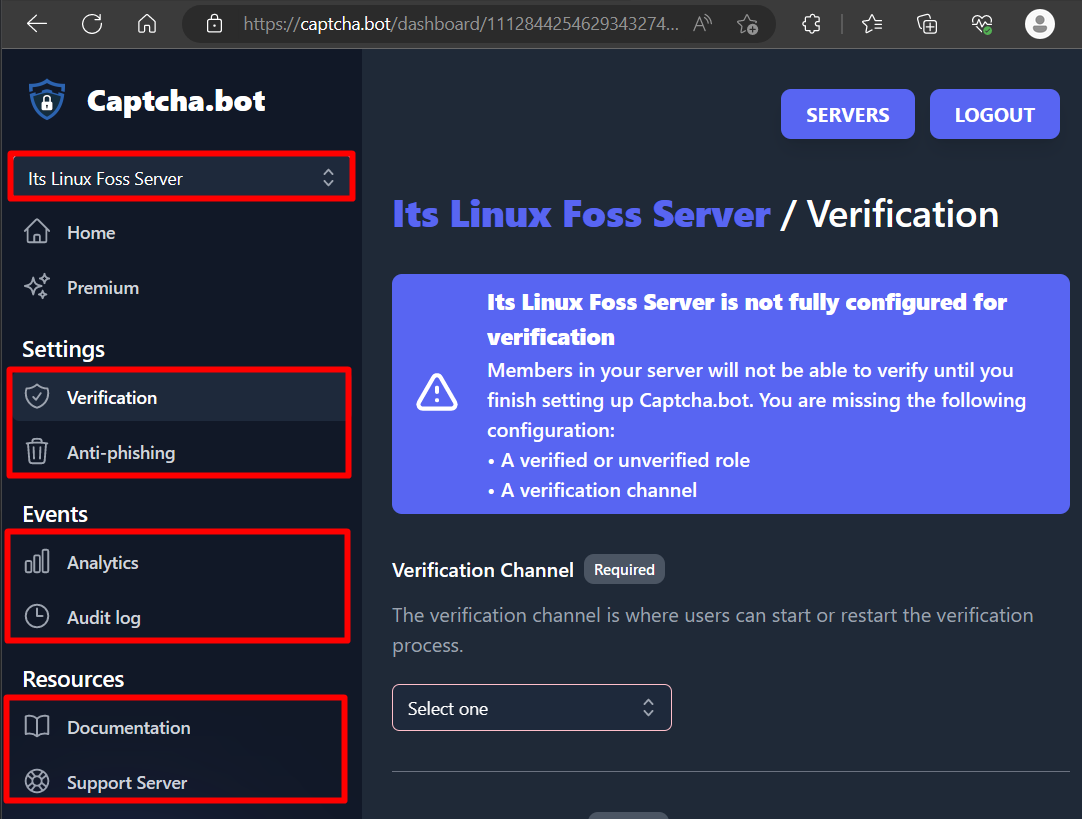Open the Verification Channel 'Select one' dropdown
This screenshot has width=1082, height=819.
531,708
